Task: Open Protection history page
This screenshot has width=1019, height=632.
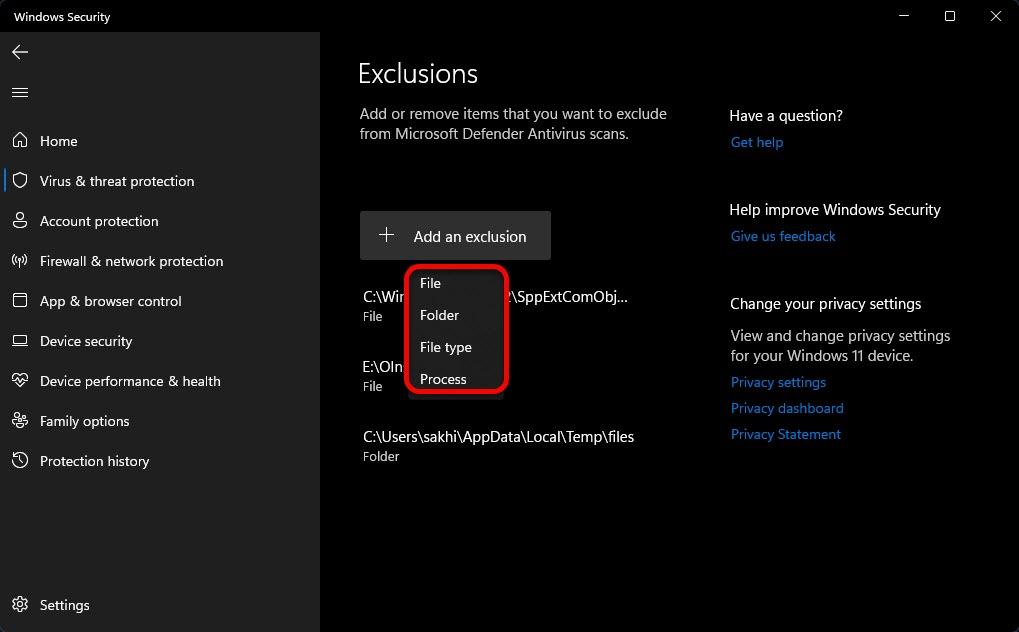Action: pyautogui.click(x=160, y=461)
